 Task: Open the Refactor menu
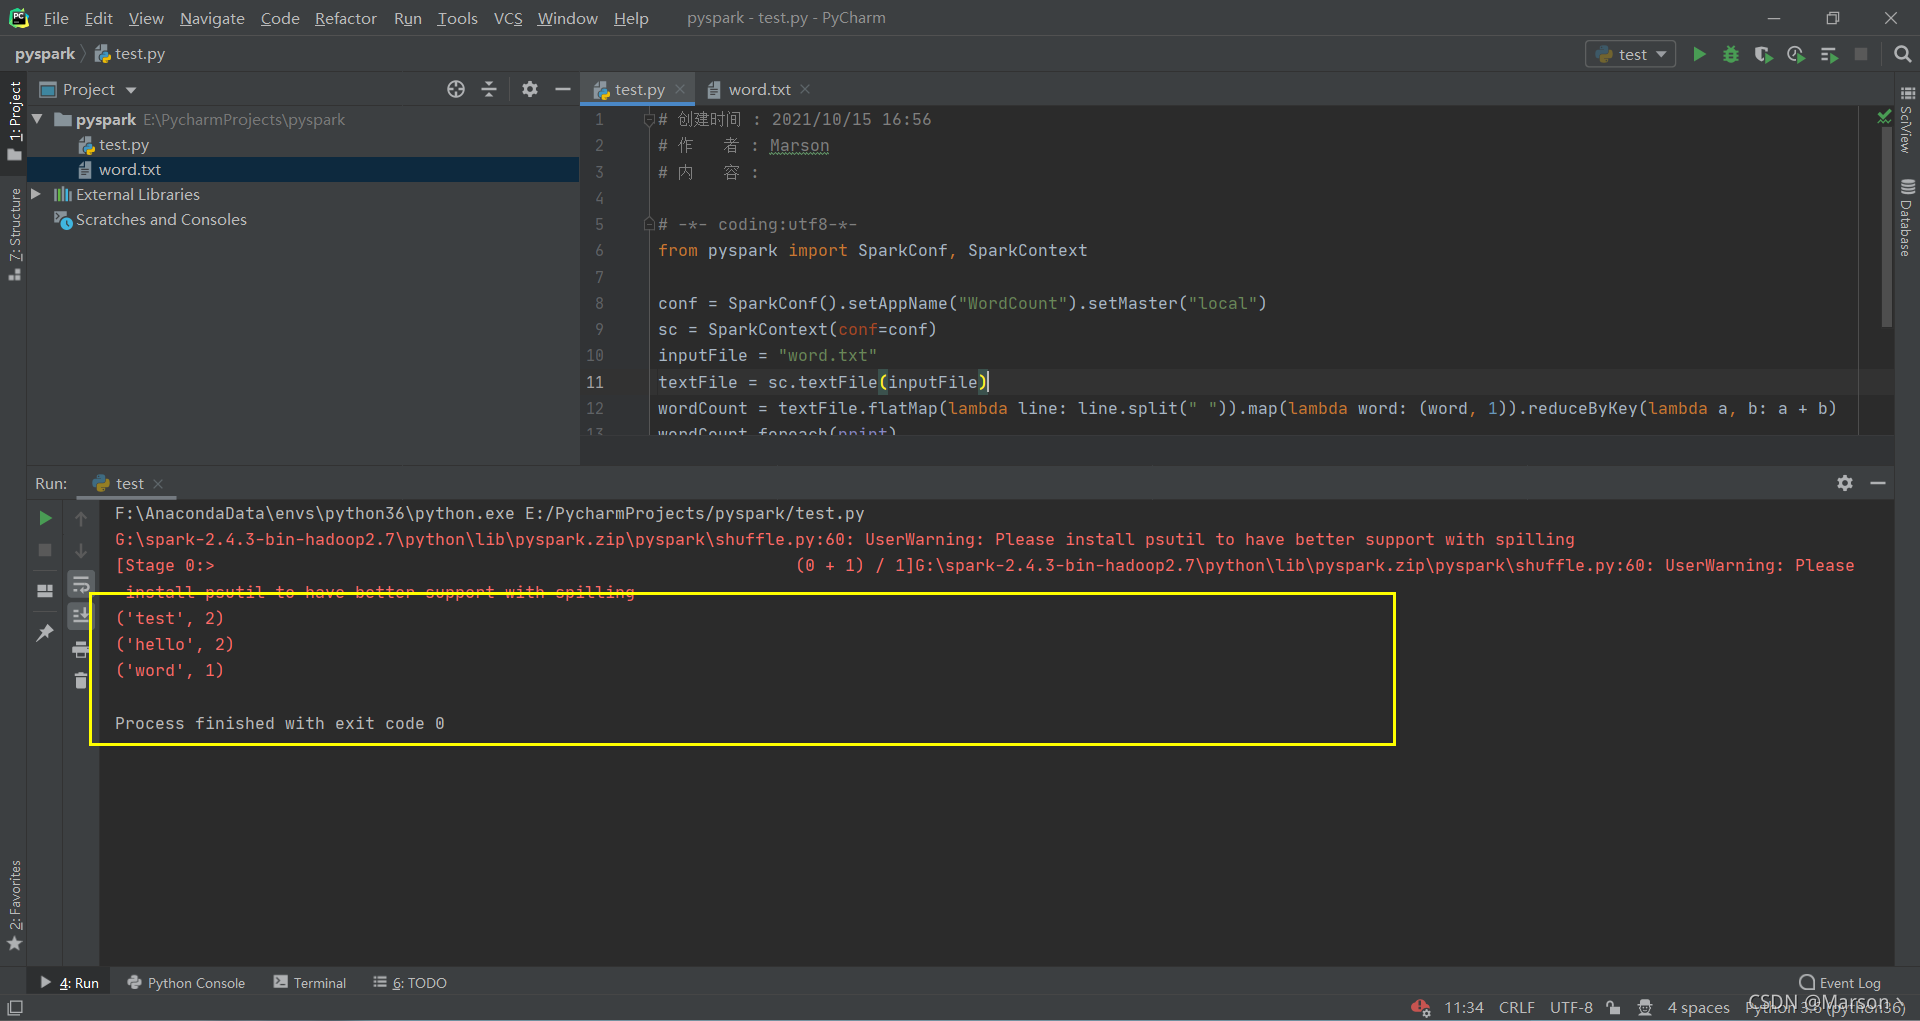point(345,18)
